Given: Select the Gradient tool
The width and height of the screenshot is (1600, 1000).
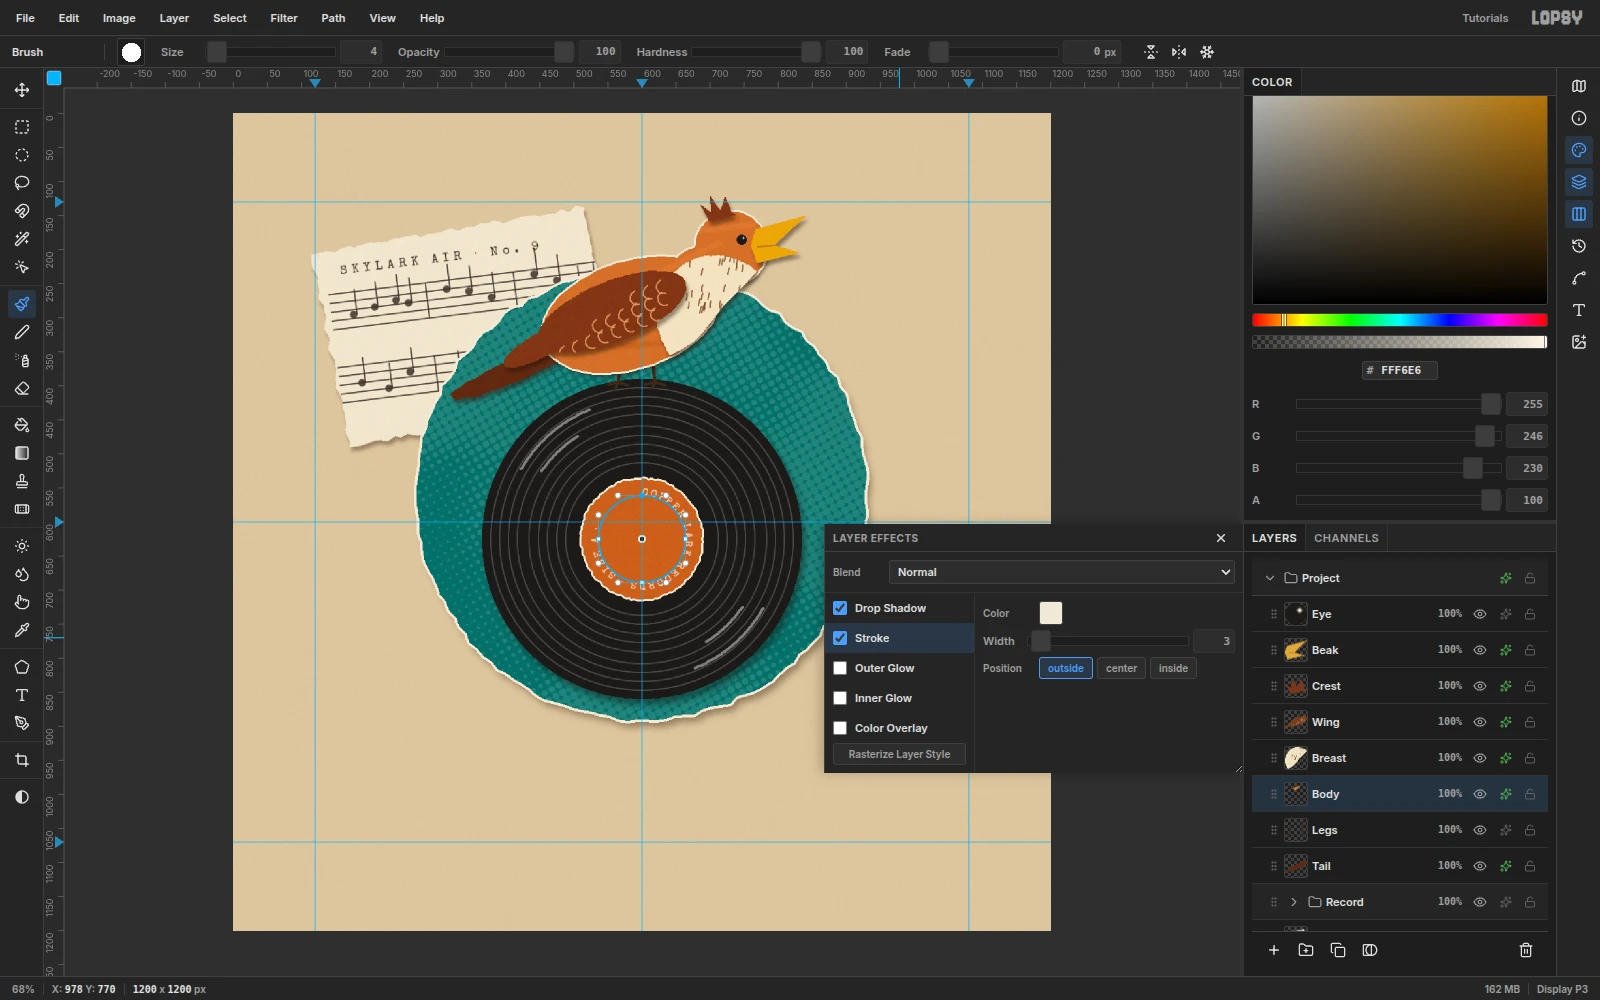Looking at the screenshot, I should 22,453.
